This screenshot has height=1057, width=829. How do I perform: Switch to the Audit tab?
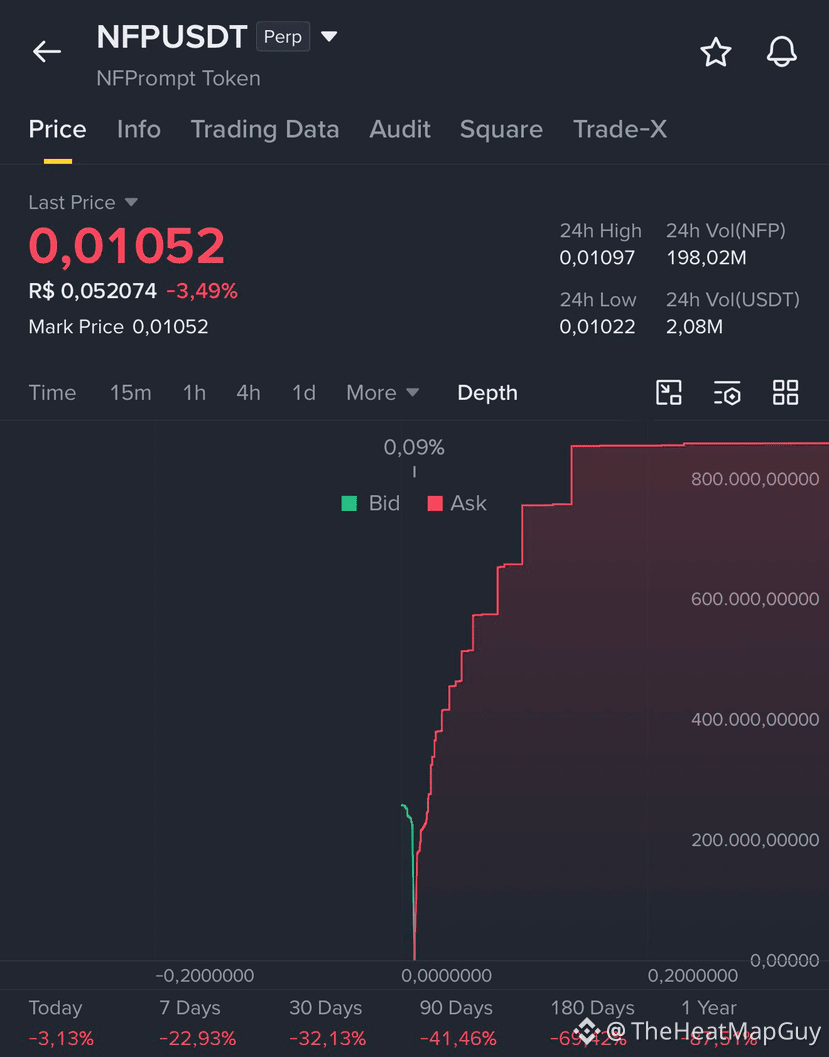point(400,129)
